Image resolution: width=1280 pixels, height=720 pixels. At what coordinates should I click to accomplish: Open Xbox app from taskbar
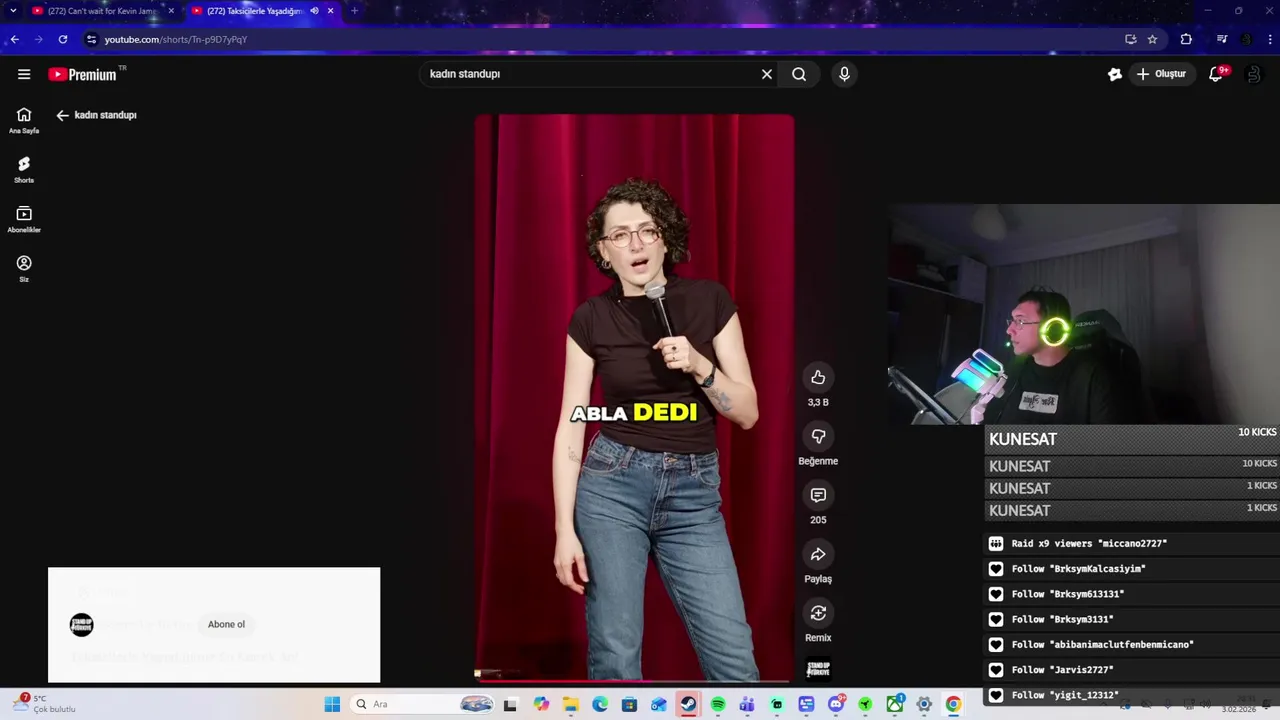(894, 704)
